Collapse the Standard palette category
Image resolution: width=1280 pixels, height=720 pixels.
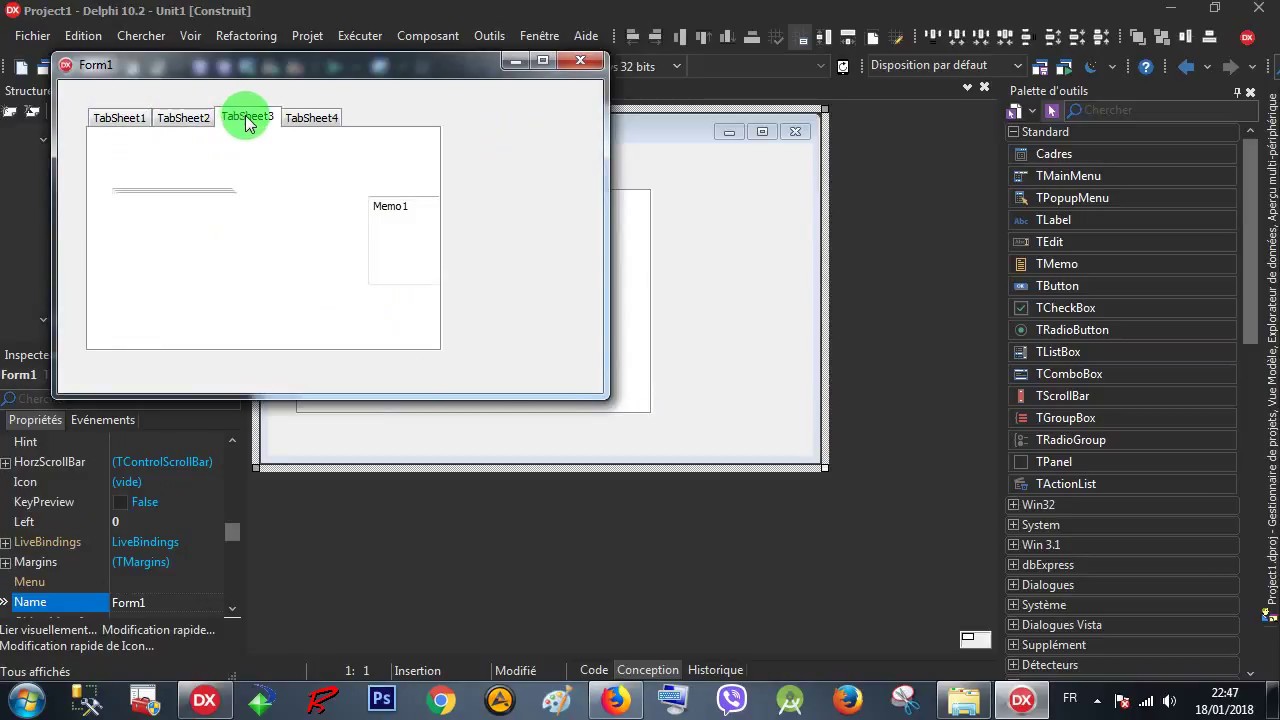pos(1013,132)
